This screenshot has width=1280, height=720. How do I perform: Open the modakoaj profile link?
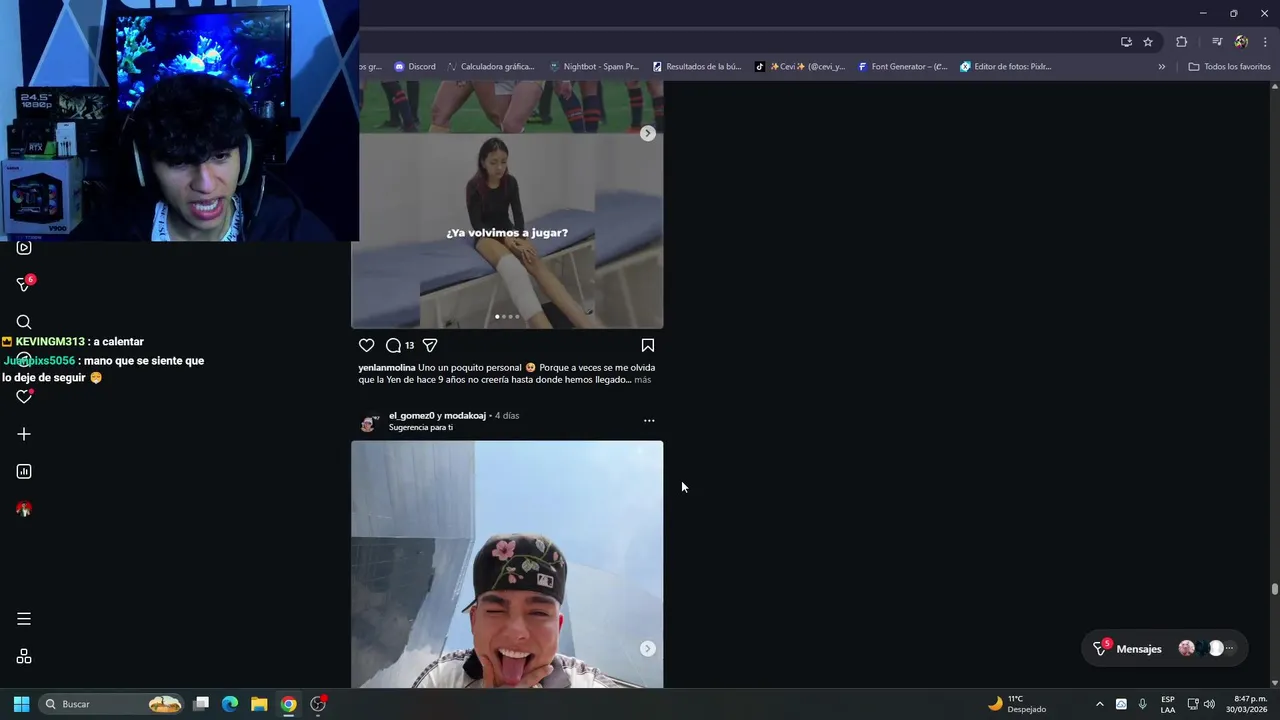click(465, 415)
